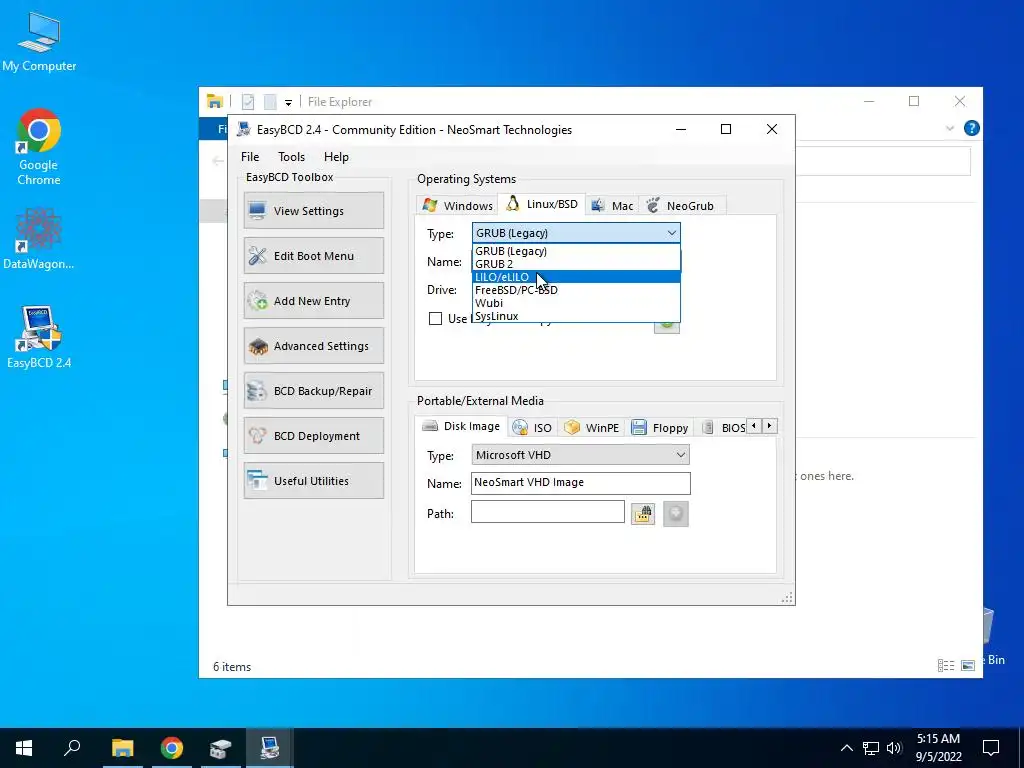
Task: Open Chrome from the taskbar
Action: tap(172, 748)
